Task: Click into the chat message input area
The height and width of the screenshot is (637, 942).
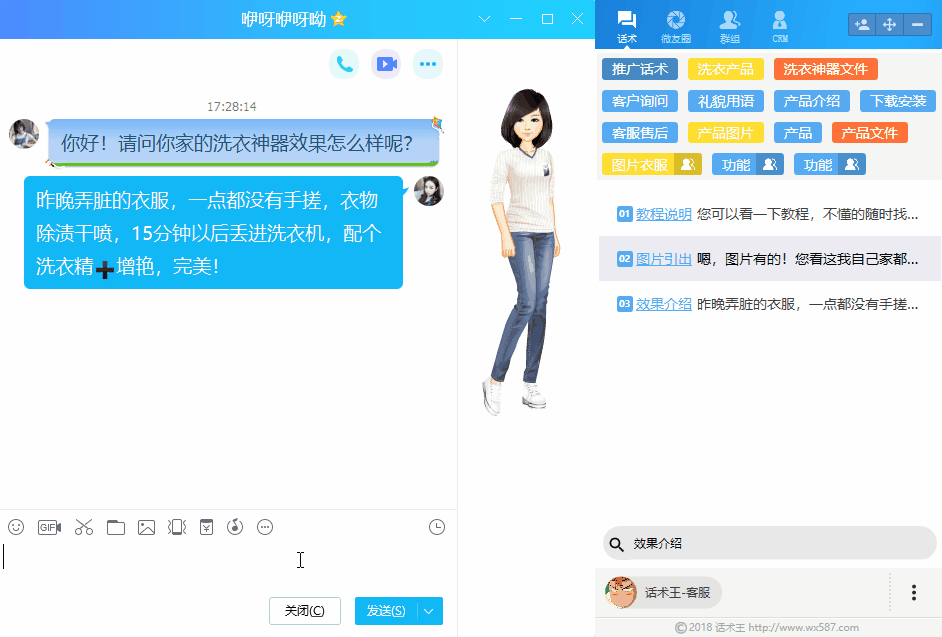Action: 228,565
